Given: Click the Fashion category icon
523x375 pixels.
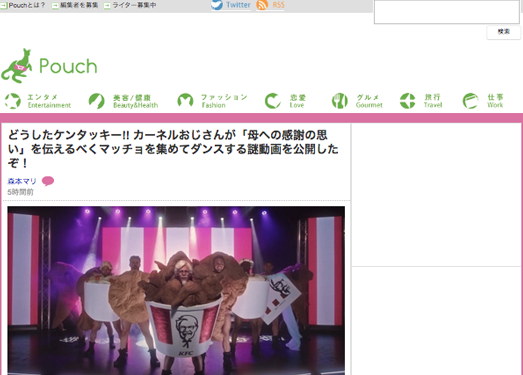Looking at the screenshot, I should (x=185, y=101).
